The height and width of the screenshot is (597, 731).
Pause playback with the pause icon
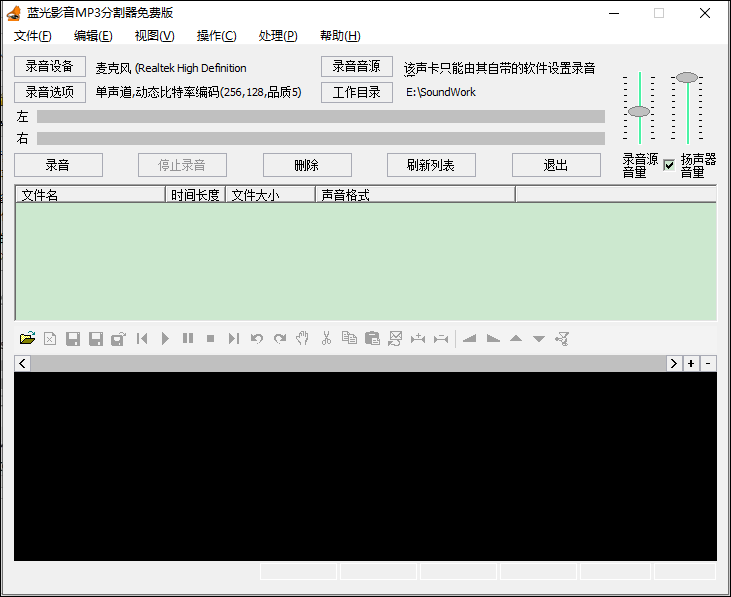point(188,338)
